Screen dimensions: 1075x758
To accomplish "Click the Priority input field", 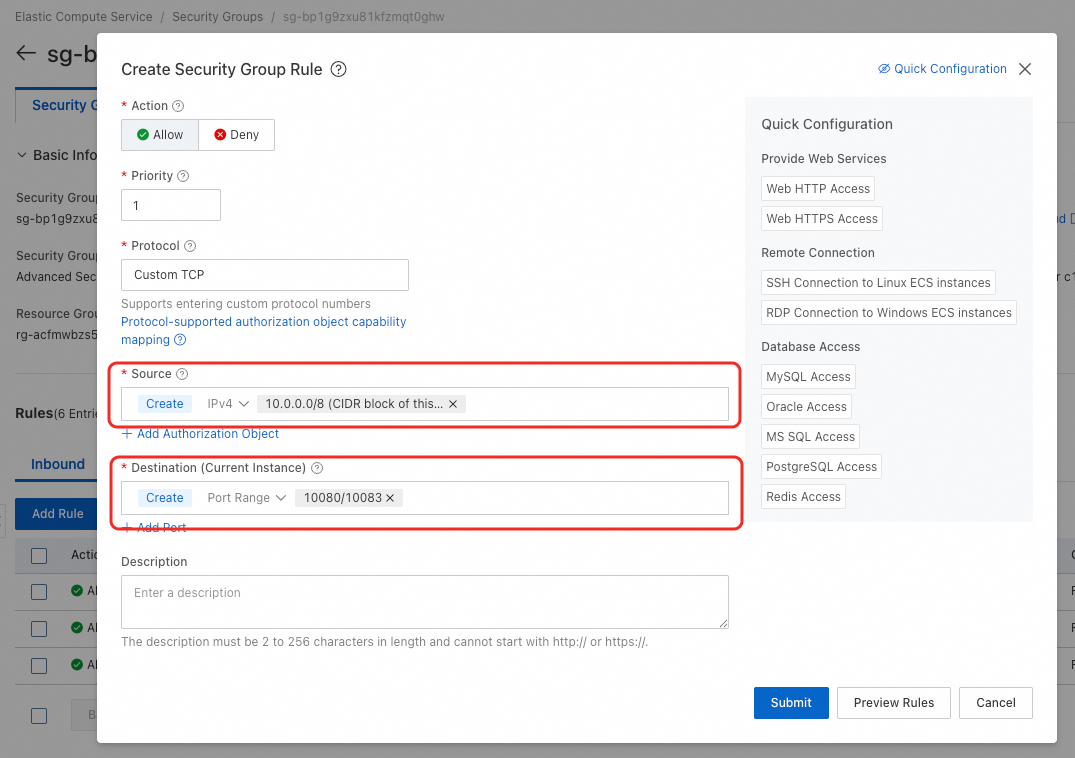I will coord(171,205).
